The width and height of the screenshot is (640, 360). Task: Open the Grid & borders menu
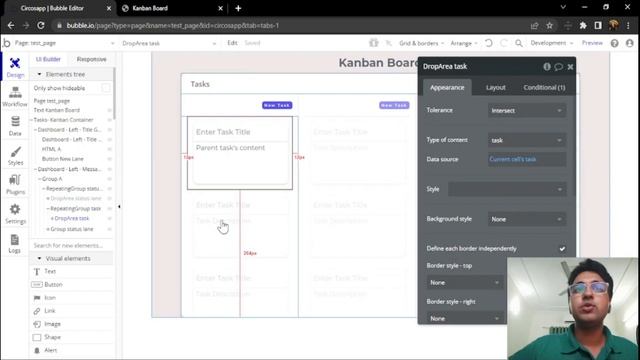click(x=421, y=43)
